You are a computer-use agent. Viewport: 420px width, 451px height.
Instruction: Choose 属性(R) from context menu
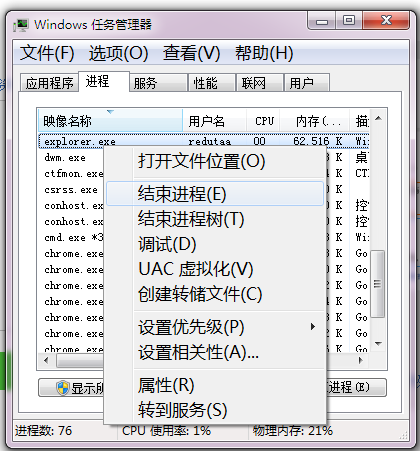click(215, 385)
